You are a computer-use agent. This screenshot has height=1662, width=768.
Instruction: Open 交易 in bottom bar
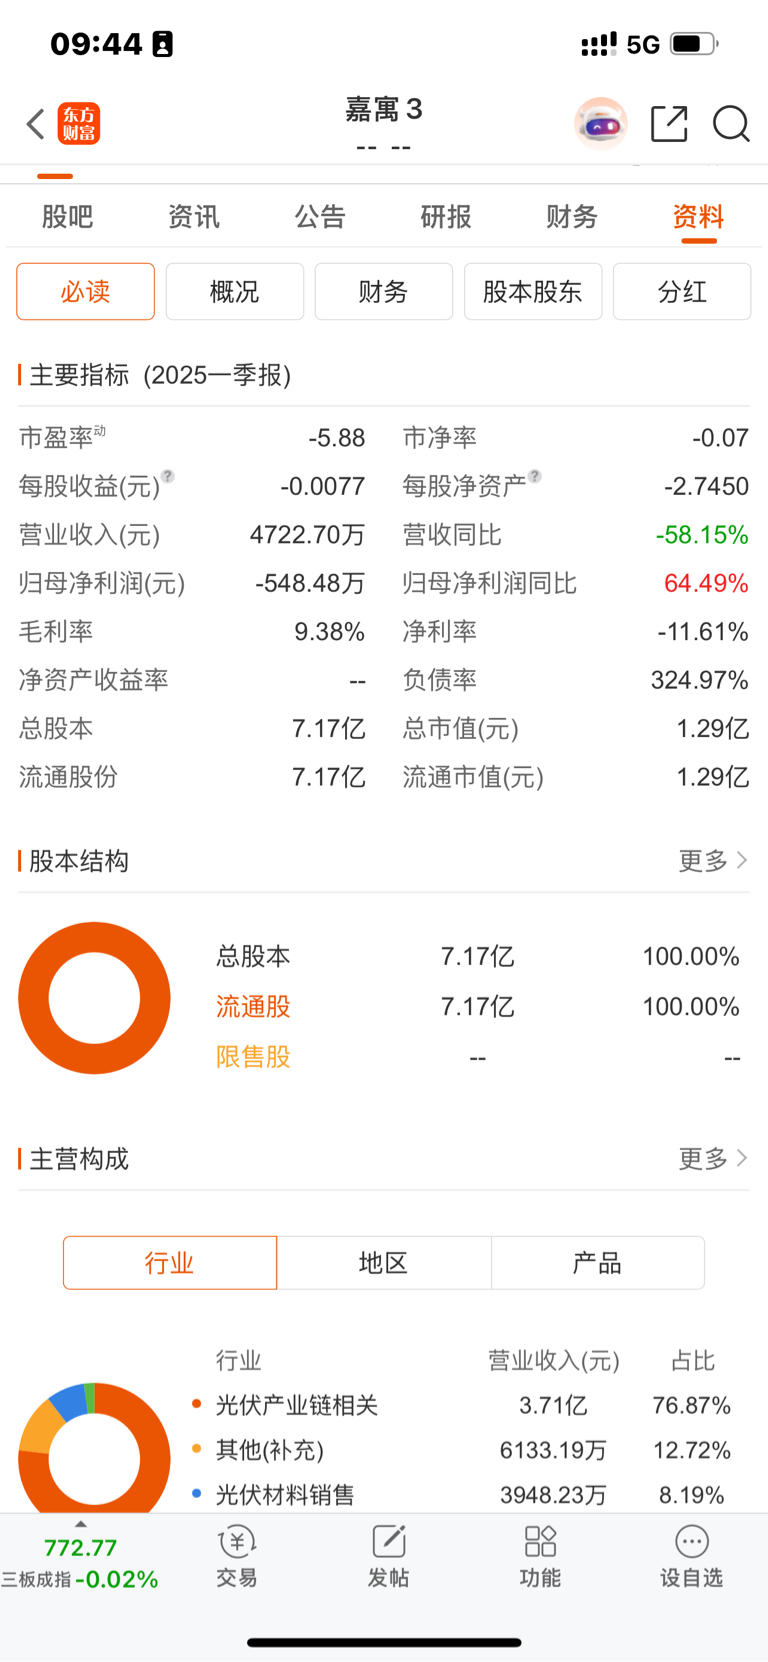point(237,1557)
